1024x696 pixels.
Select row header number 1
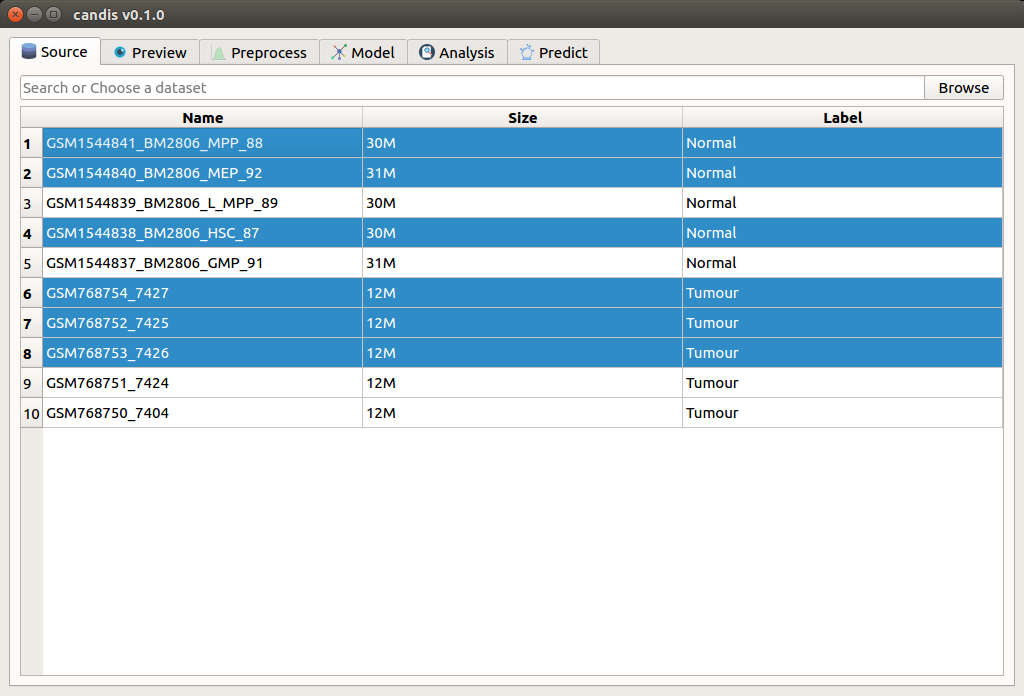click(x=31, y=143)
